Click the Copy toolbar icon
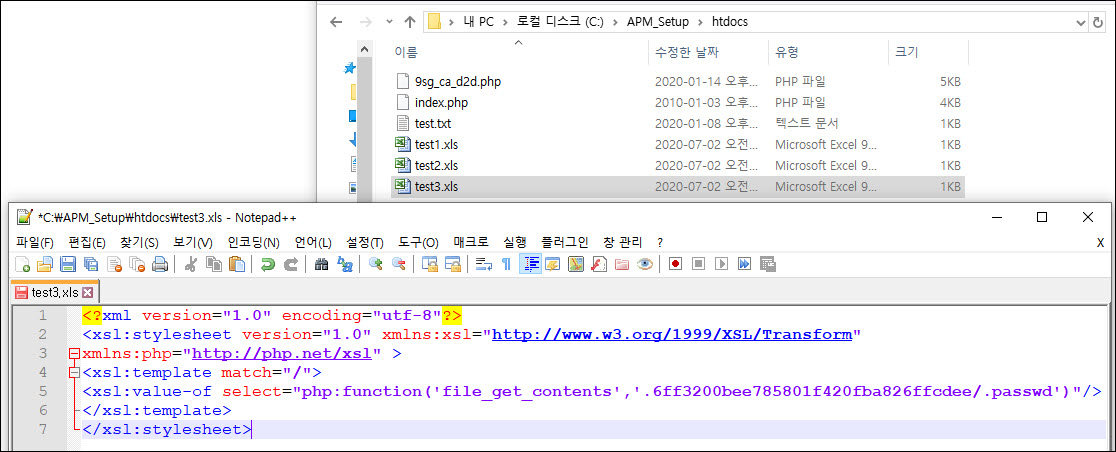This screenshot has height=452, width=1116. [214, 265]
